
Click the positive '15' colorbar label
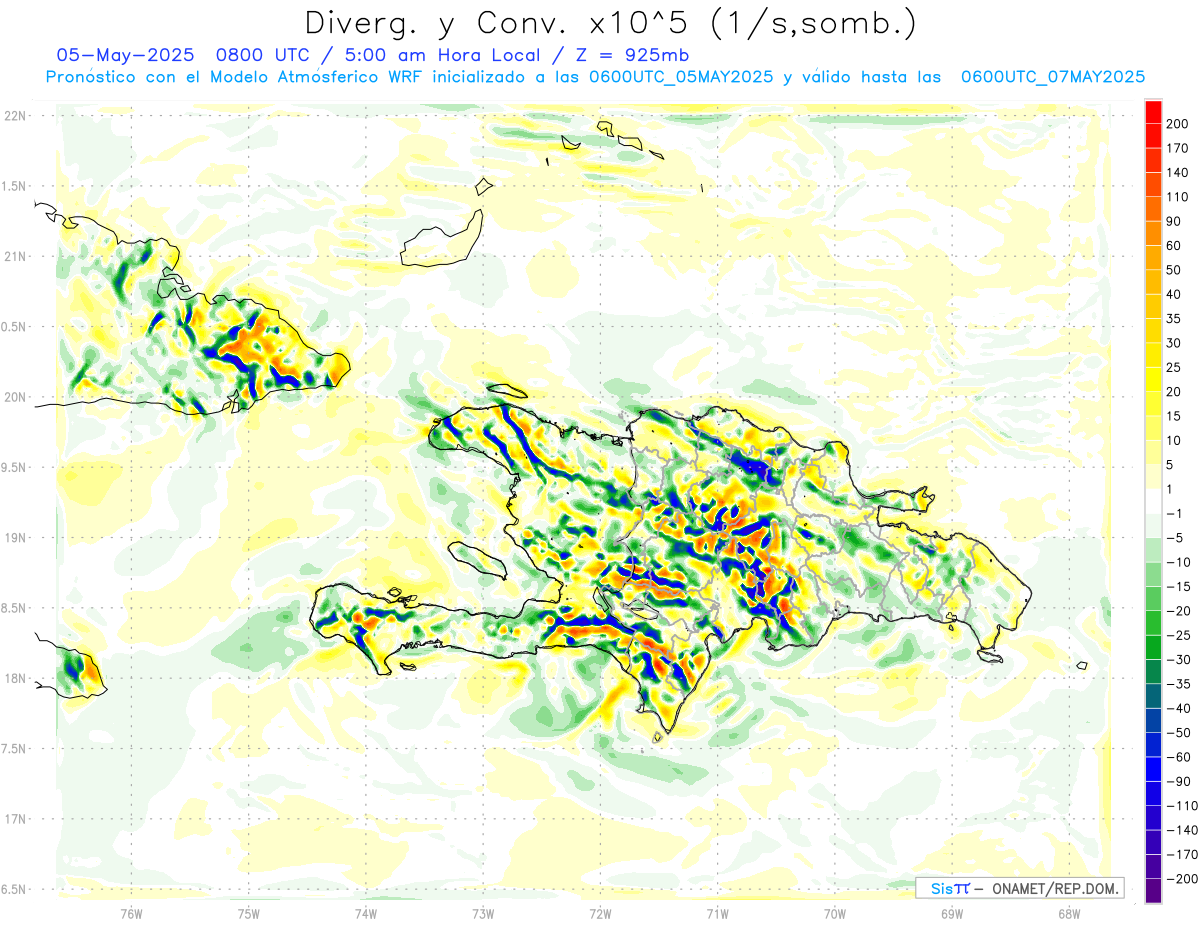(x=1174, y=417)
